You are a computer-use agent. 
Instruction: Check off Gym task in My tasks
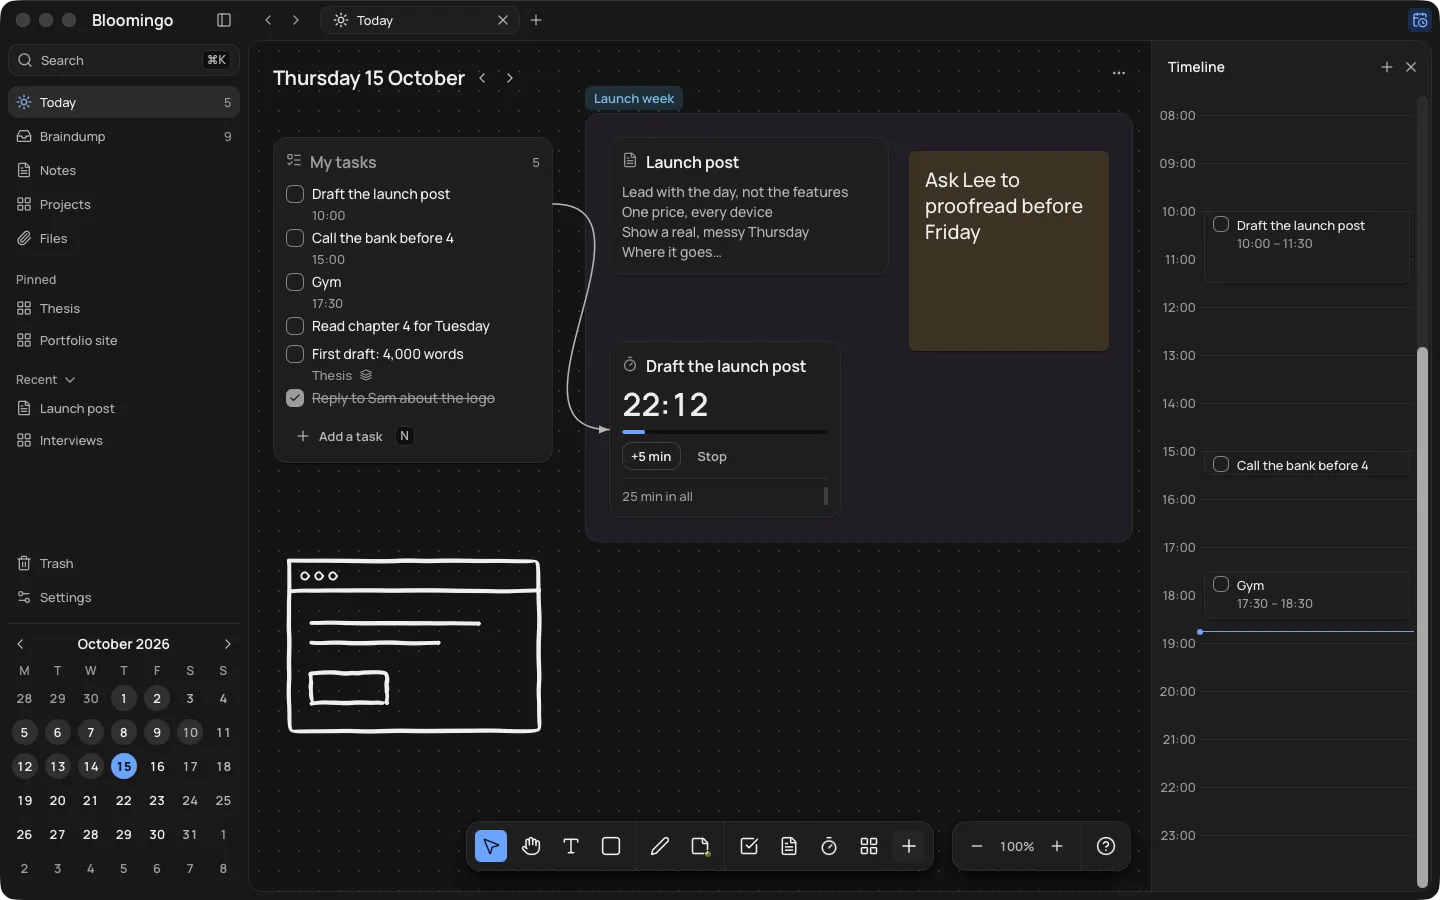tap(295, 282)
